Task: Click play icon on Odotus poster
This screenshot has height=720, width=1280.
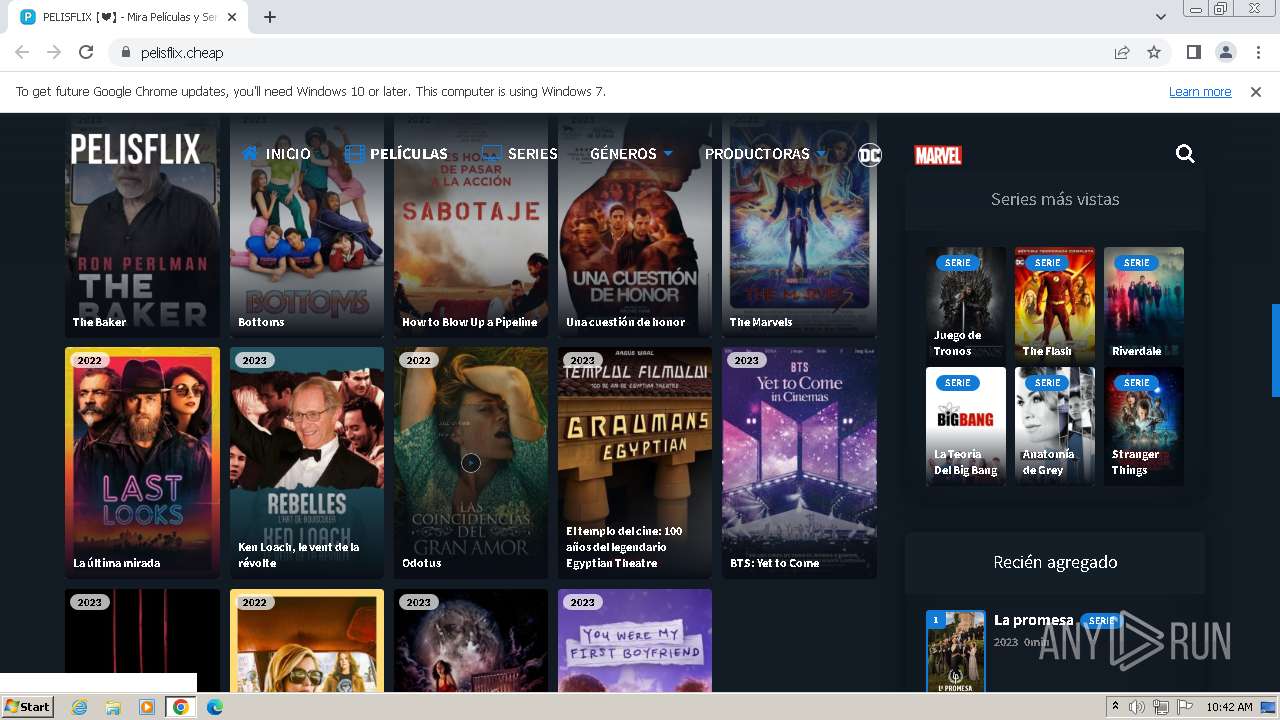Action: tap(471, 463)
